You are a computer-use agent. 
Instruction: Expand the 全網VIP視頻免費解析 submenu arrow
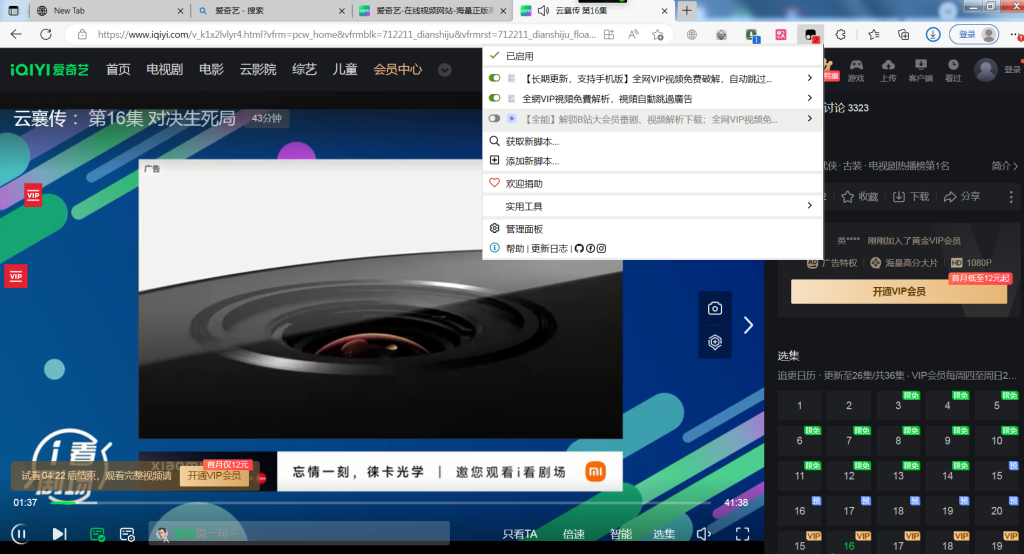[810, 98]
